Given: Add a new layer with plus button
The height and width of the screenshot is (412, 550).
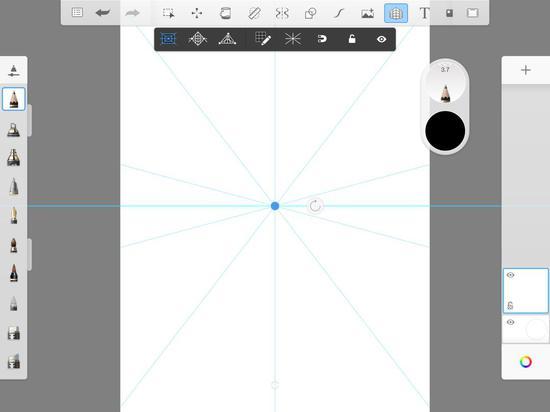Looking at the screenshot, I should 525,70.
